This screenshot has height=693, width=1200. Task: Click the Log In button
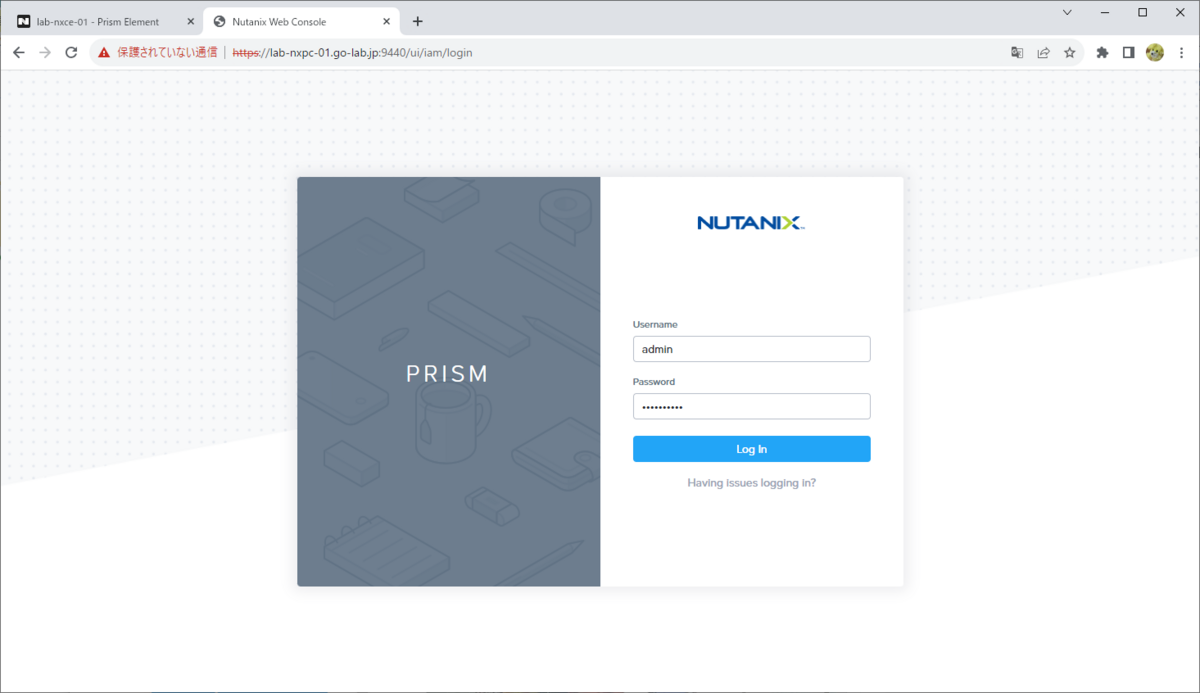[x=751, y=449]
